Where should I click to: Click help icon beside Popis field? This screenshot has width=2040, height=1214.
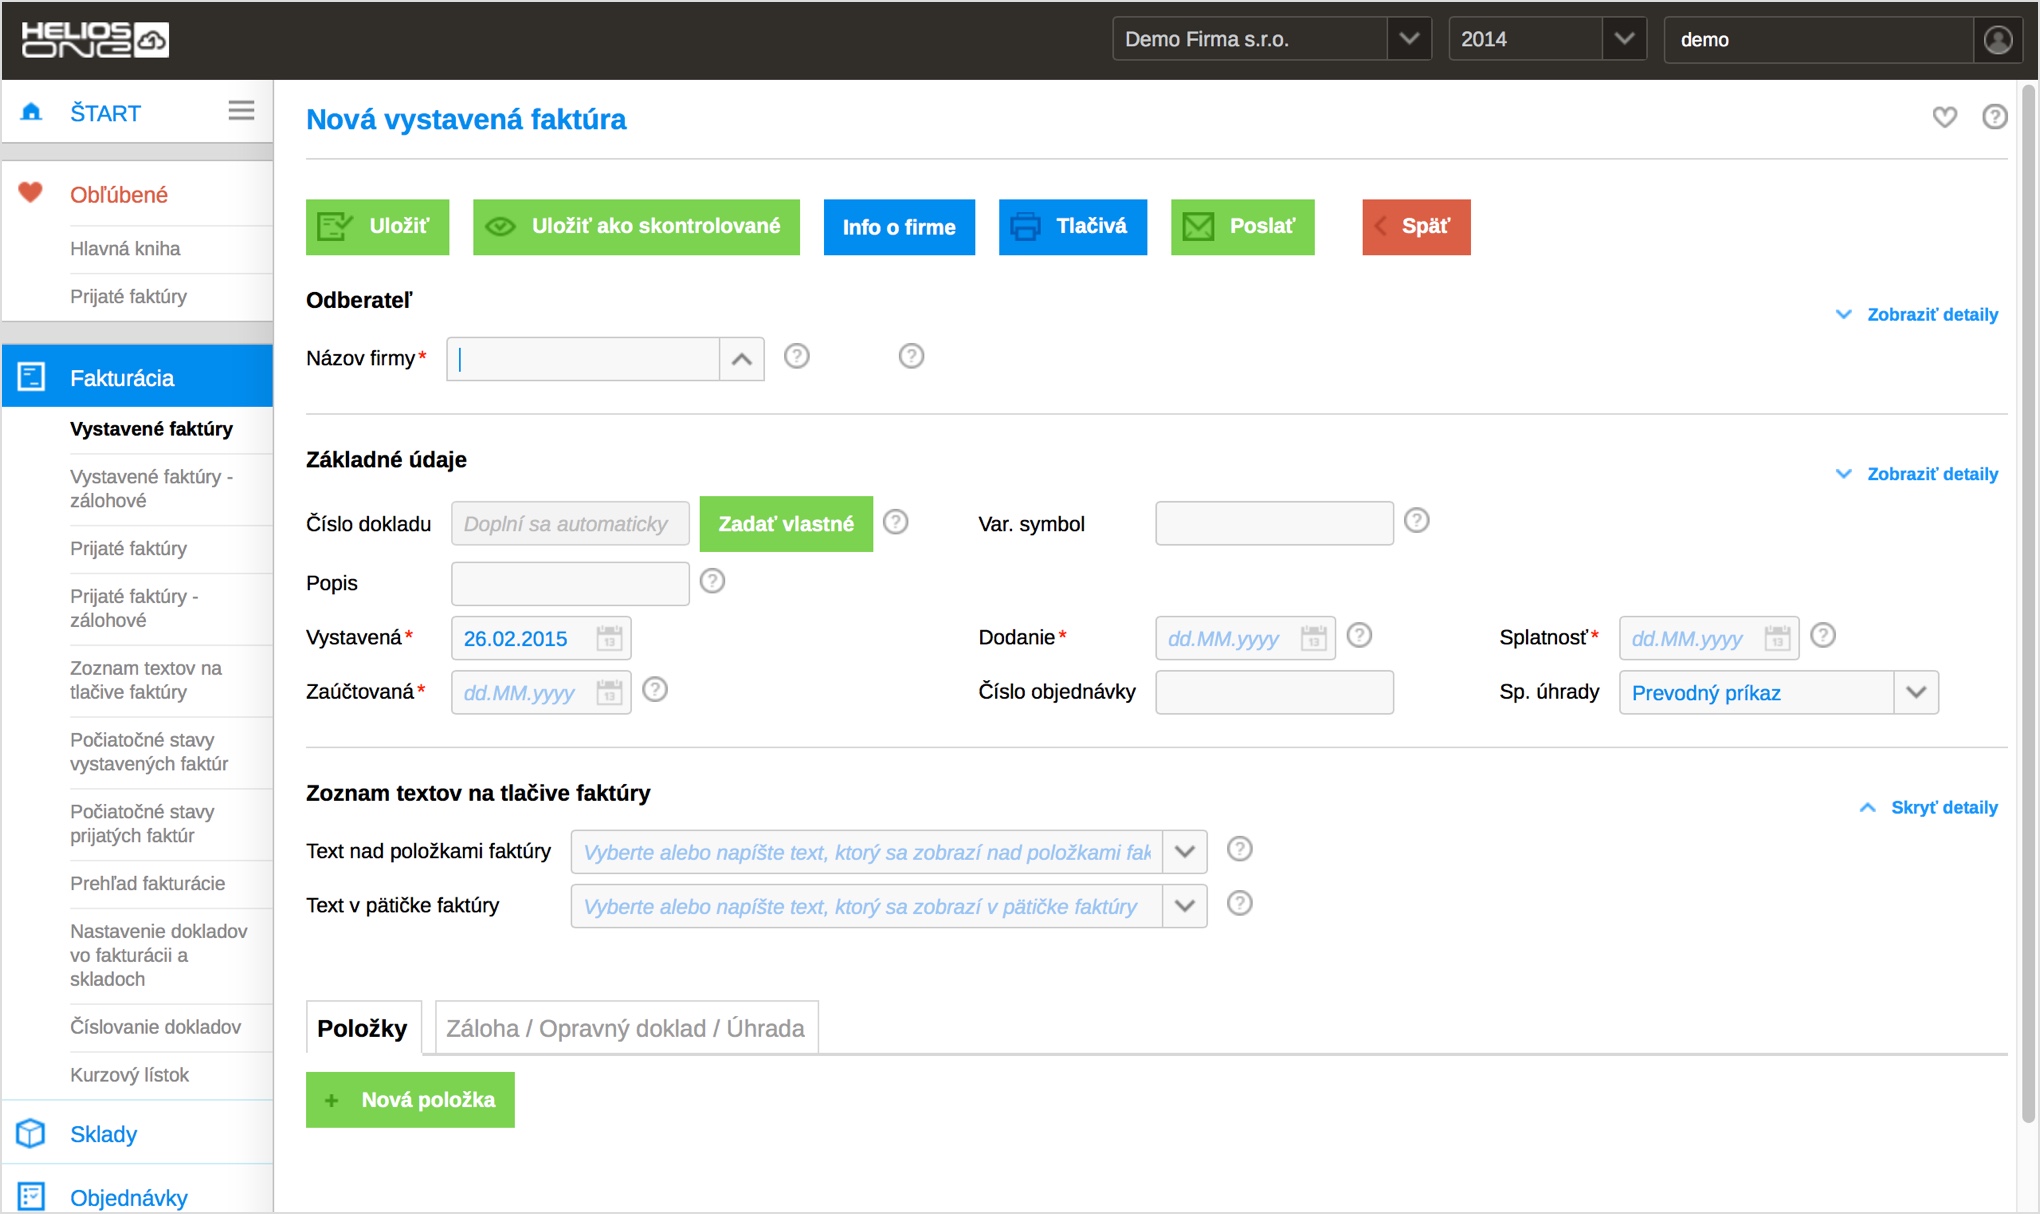[712, 581]
